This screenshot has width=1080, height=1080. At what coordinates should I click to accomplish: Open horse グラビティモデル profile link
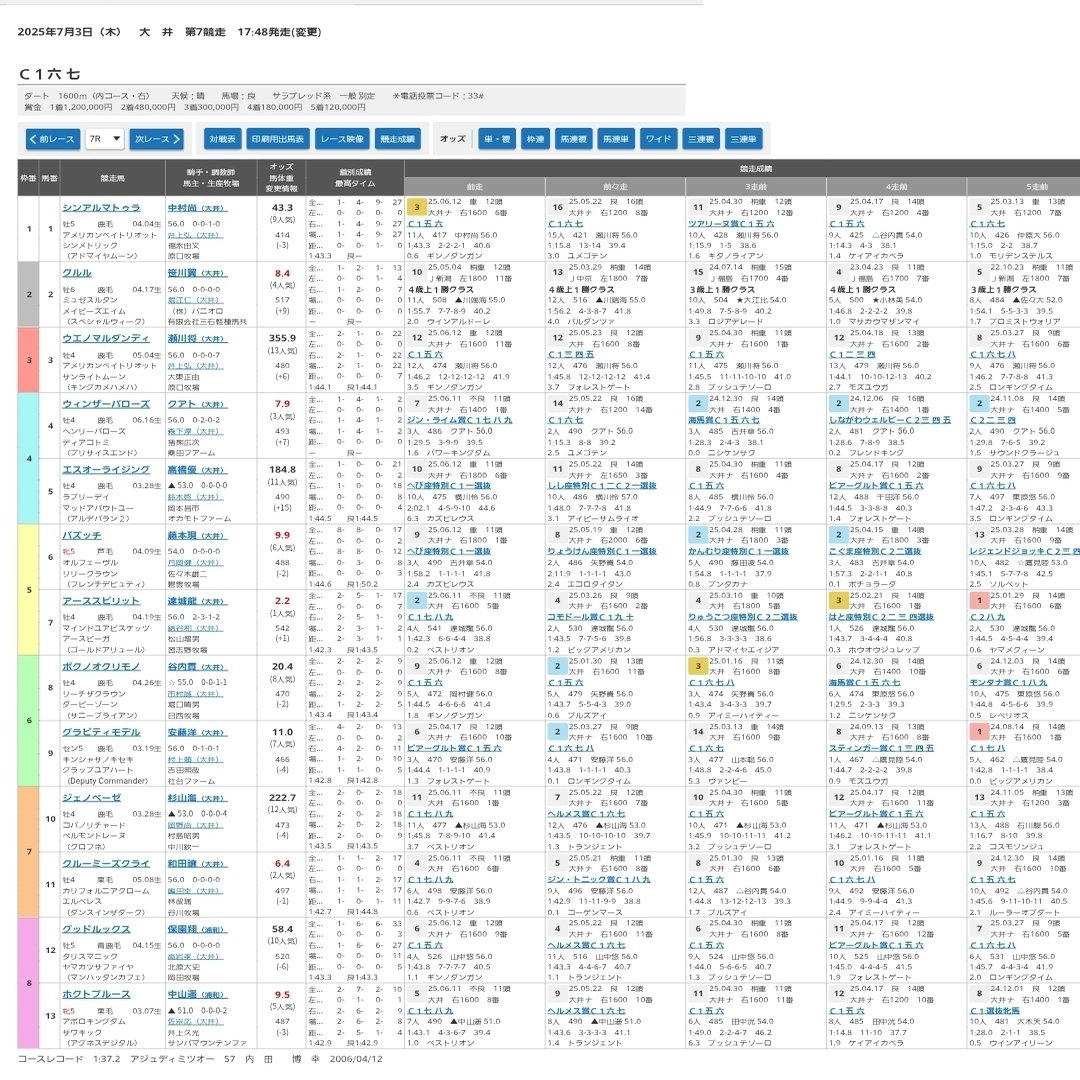click(x=101, y=731)
